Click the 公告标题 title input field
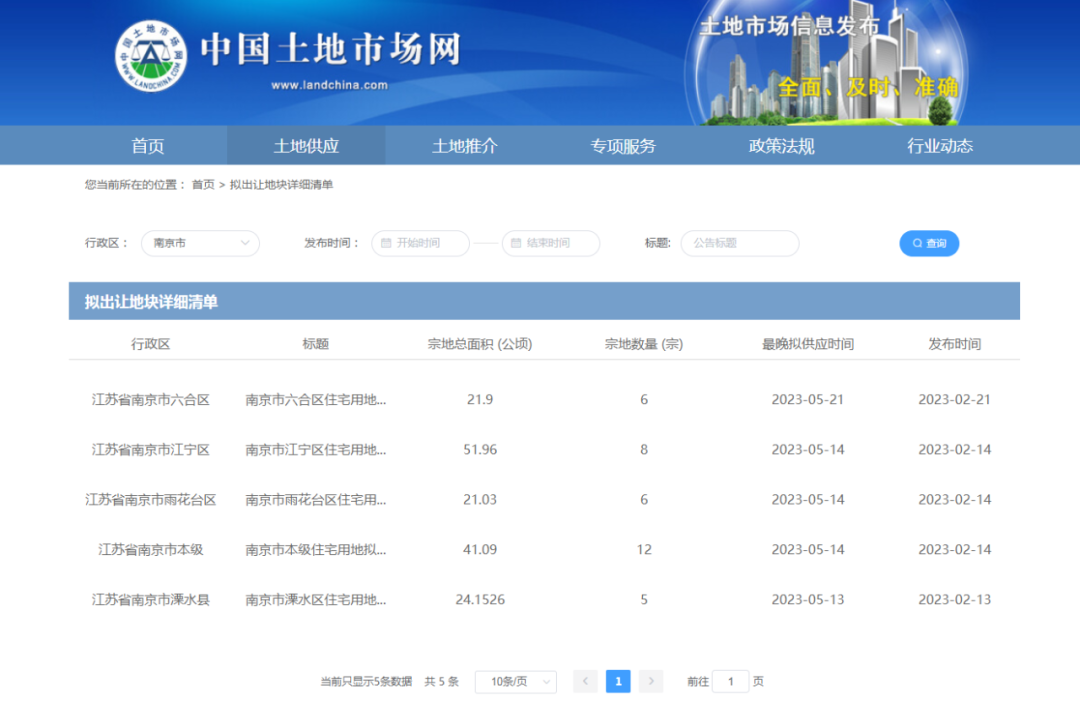1080x712 pixels. pos(741,243)
